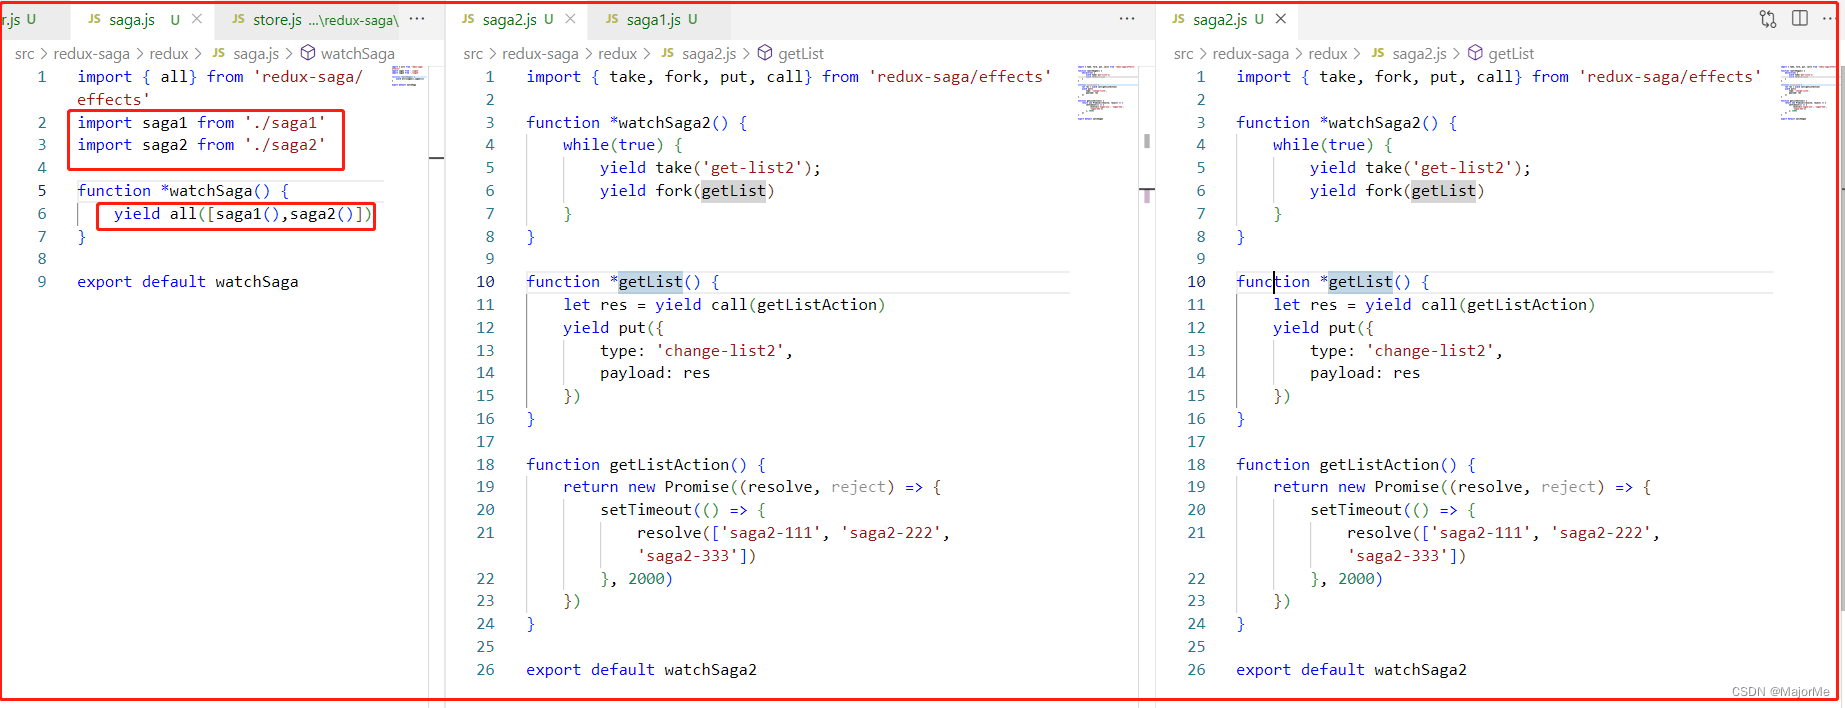This screenshot has height=708, width=1845.
Task: Click 'while(true) {' in right editor
Action: (1332, 145)
